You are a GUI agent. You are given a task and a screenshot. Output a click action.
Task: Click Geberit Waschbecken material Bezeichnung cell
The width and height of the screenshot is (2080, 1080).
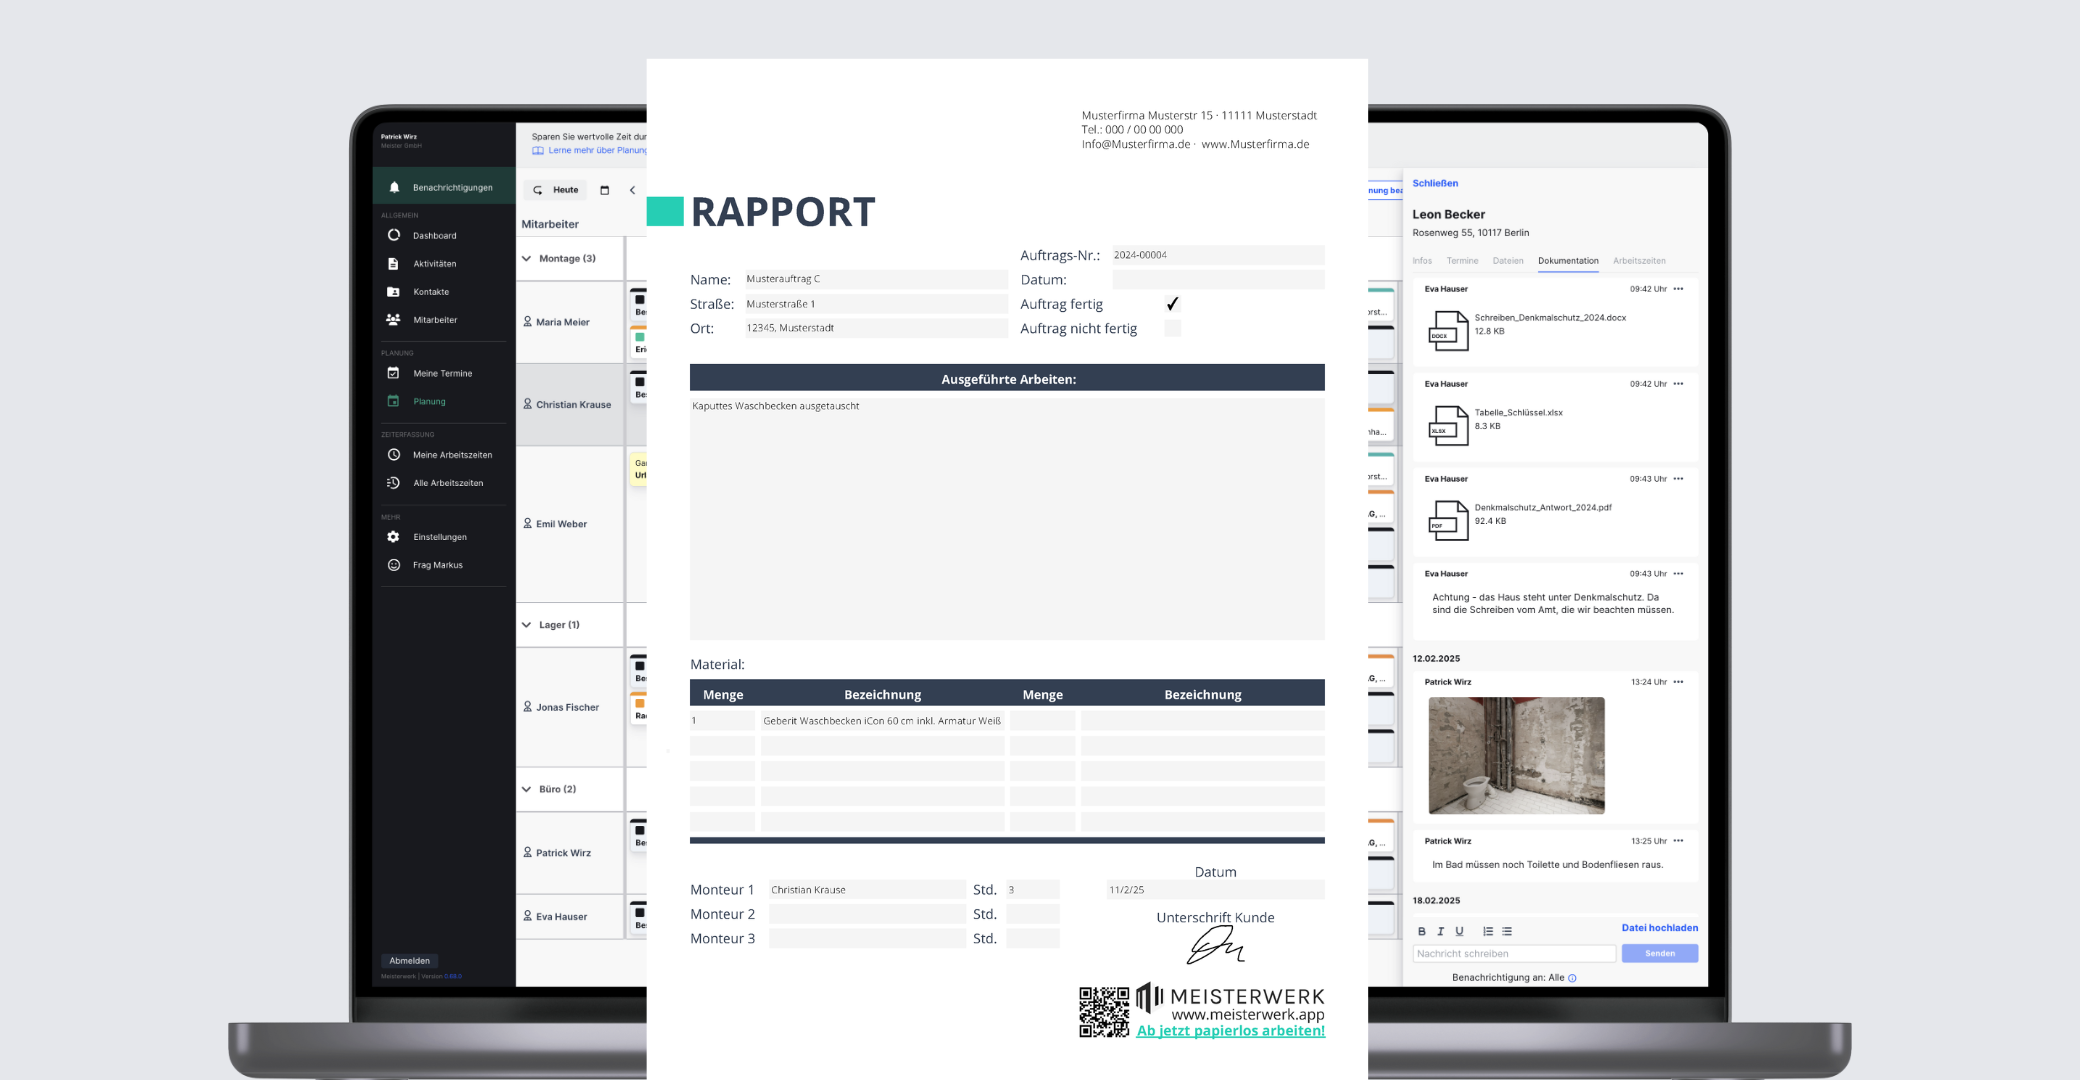(x=882, y=721)
